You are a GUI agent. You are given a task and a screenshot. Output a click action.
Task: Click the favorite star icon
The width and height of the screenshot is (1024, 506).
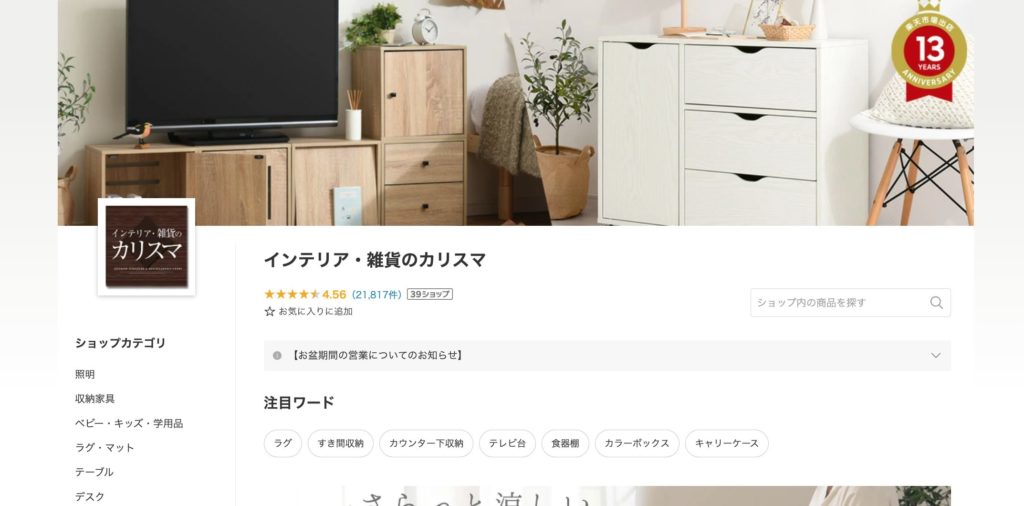pos(270,311)
